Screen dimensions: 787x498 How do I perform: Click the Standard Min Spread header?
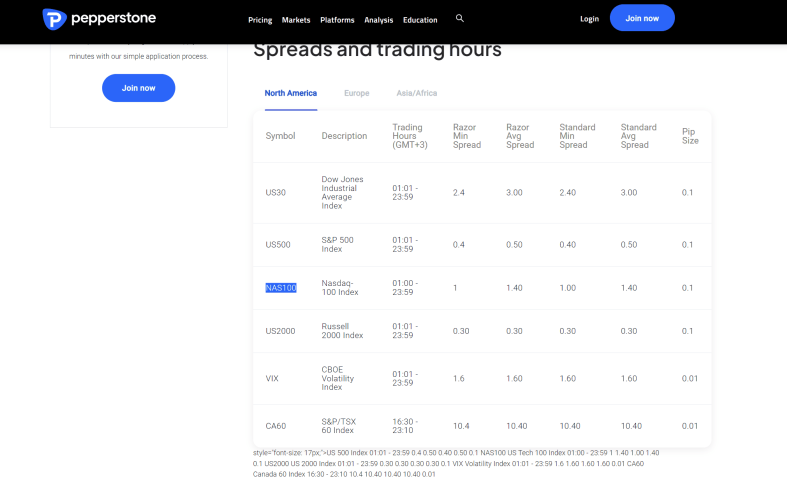[x=577, y=136]
